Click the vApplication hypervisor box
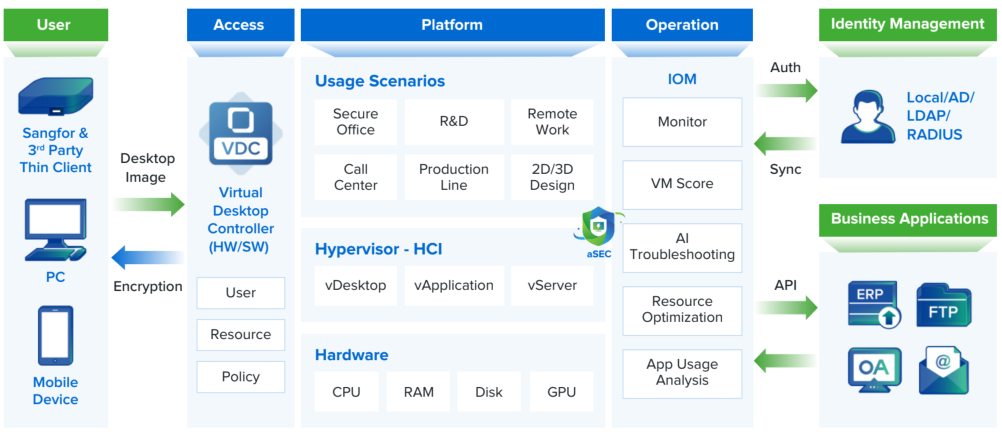Screen dimensions: 1002x435 pyautogui.click(x=454, y=285)
